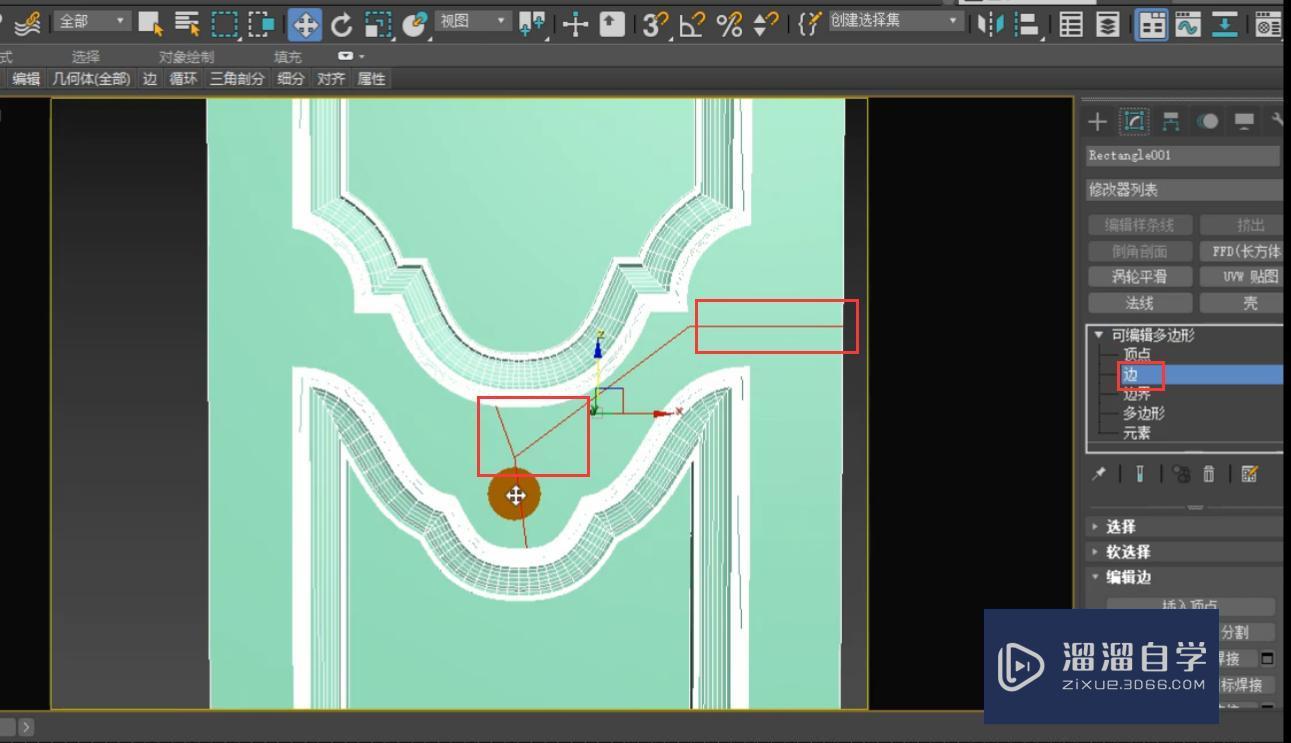Click the Rectangle001 object name field
The width and height of the screenshot is (1291, 743).
1182,156
